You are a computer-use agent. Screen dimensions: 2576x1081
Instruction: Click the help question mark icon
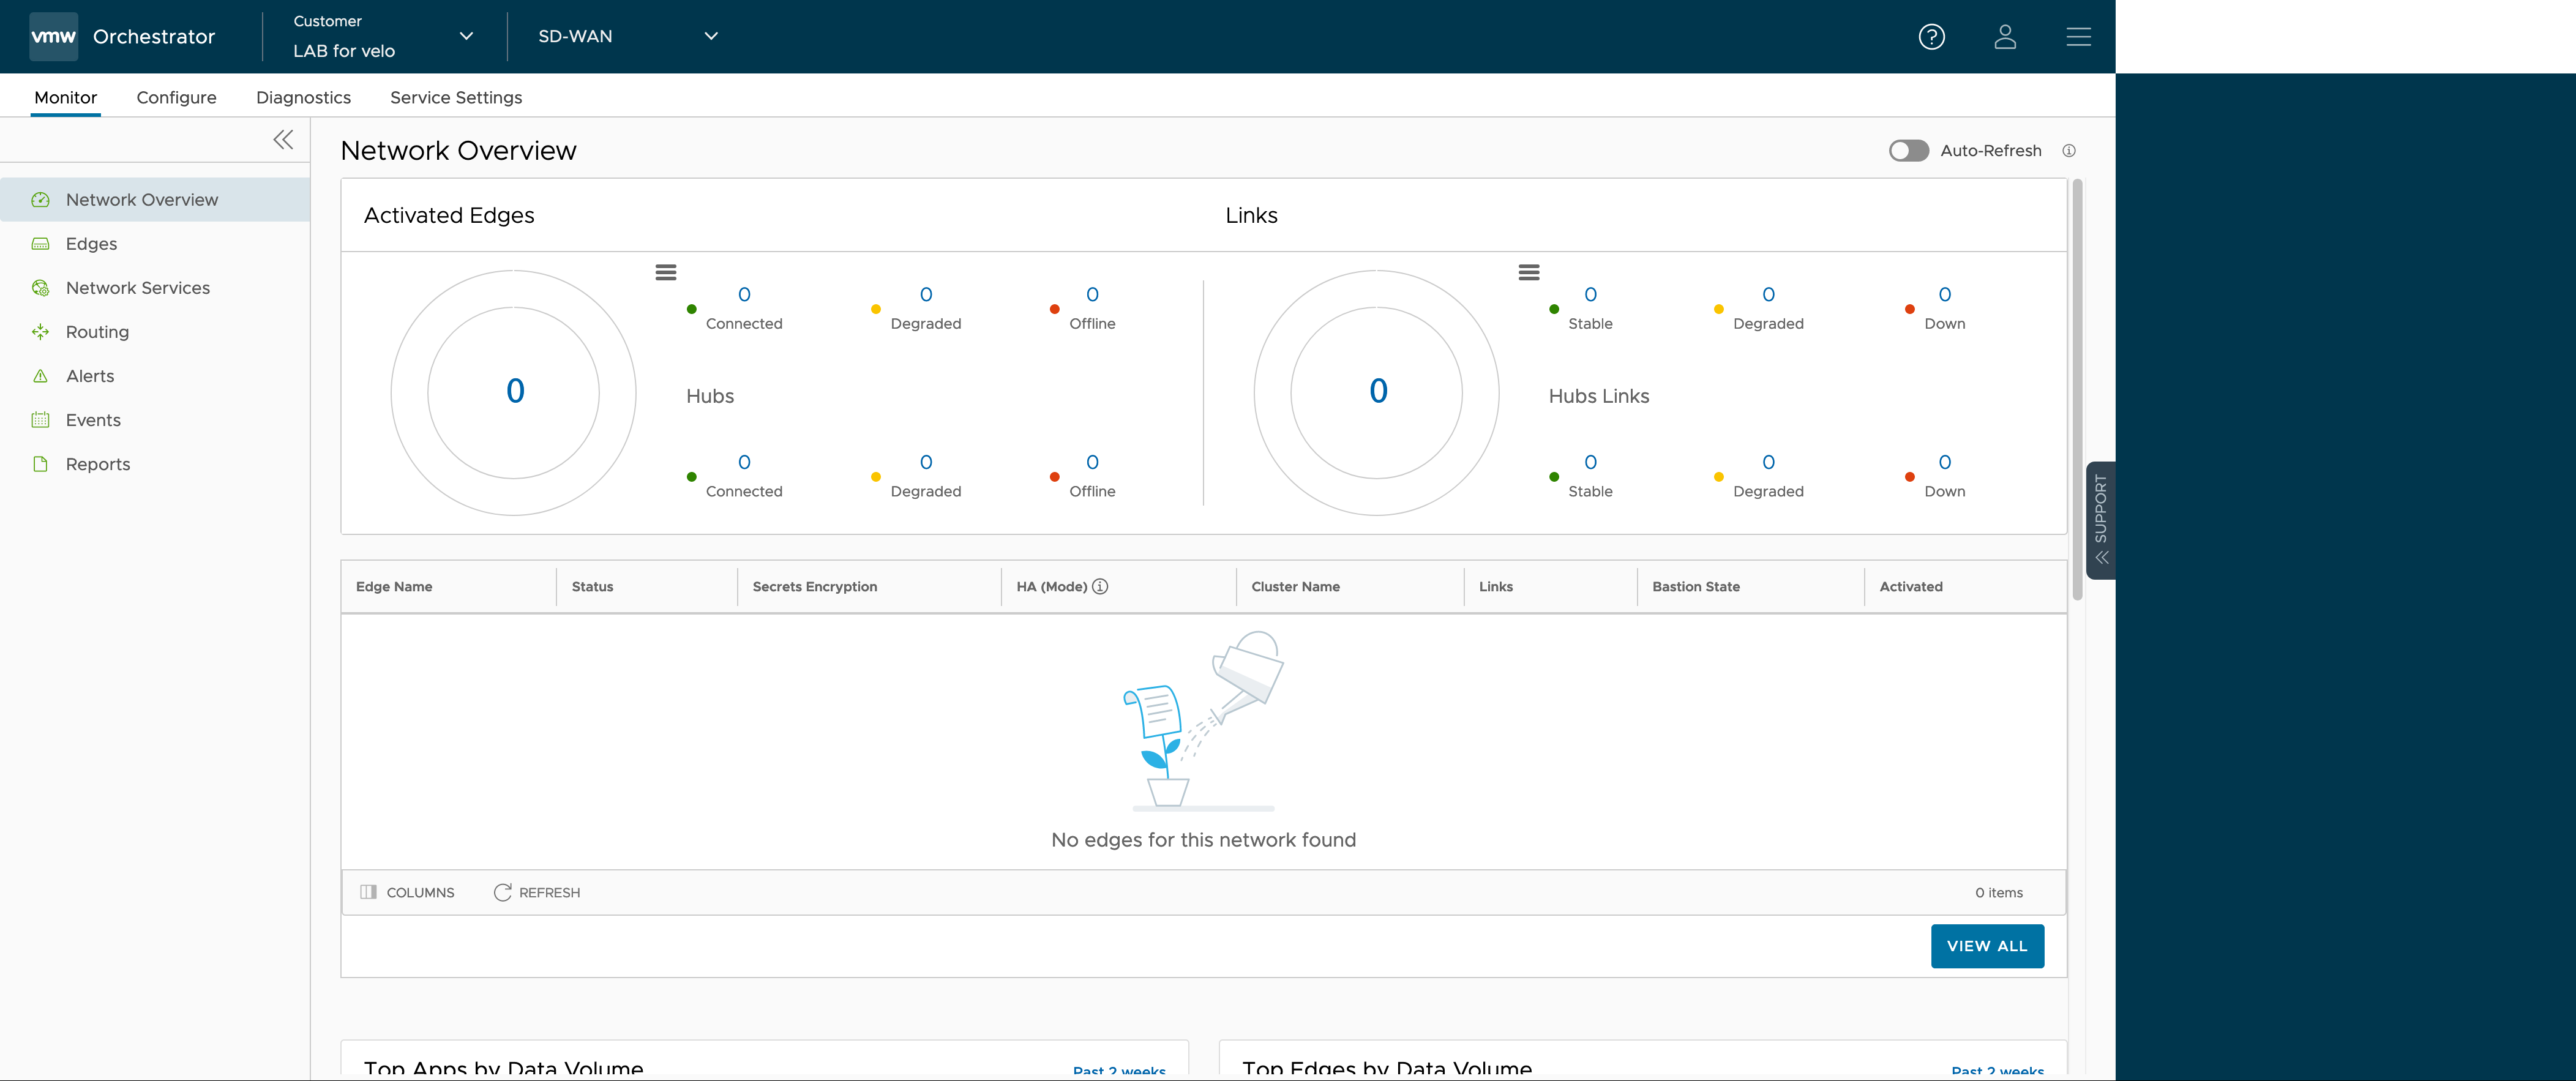[1931, 37]
